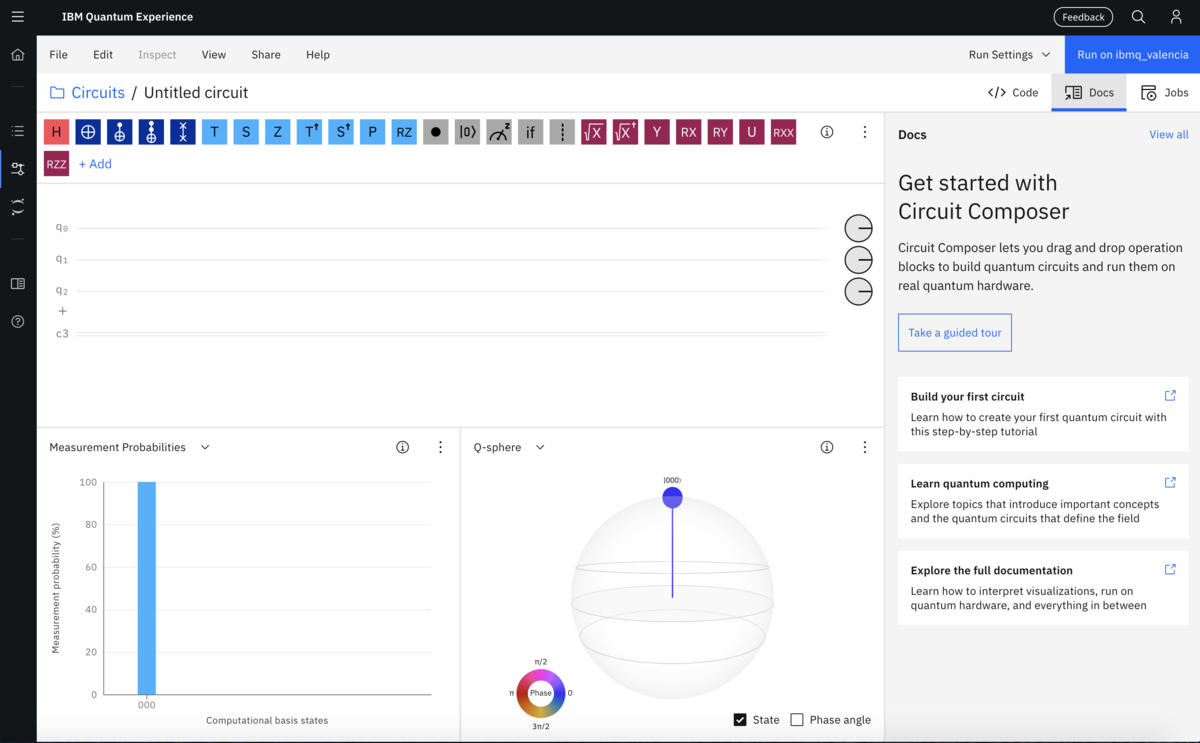The height and width of the screenshot is (743, 1200).
Task: Open the help question mark icon
Action: point(18,322)
